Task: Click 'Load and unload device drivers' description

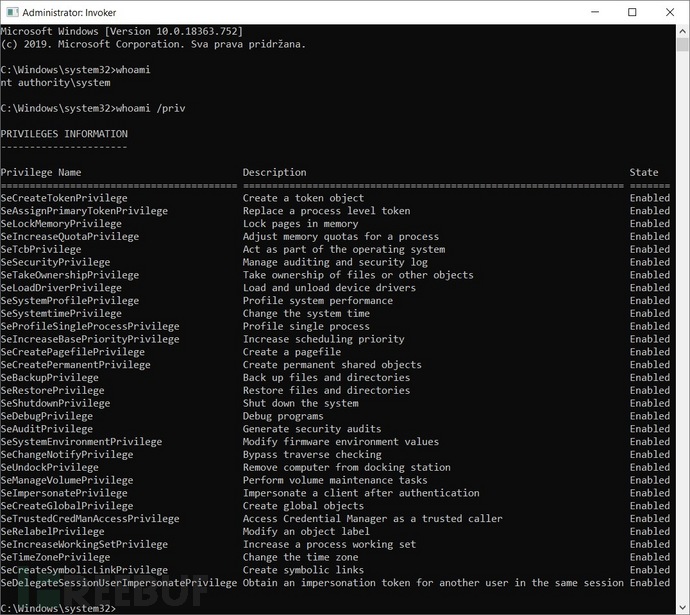Action: [329, 288]
